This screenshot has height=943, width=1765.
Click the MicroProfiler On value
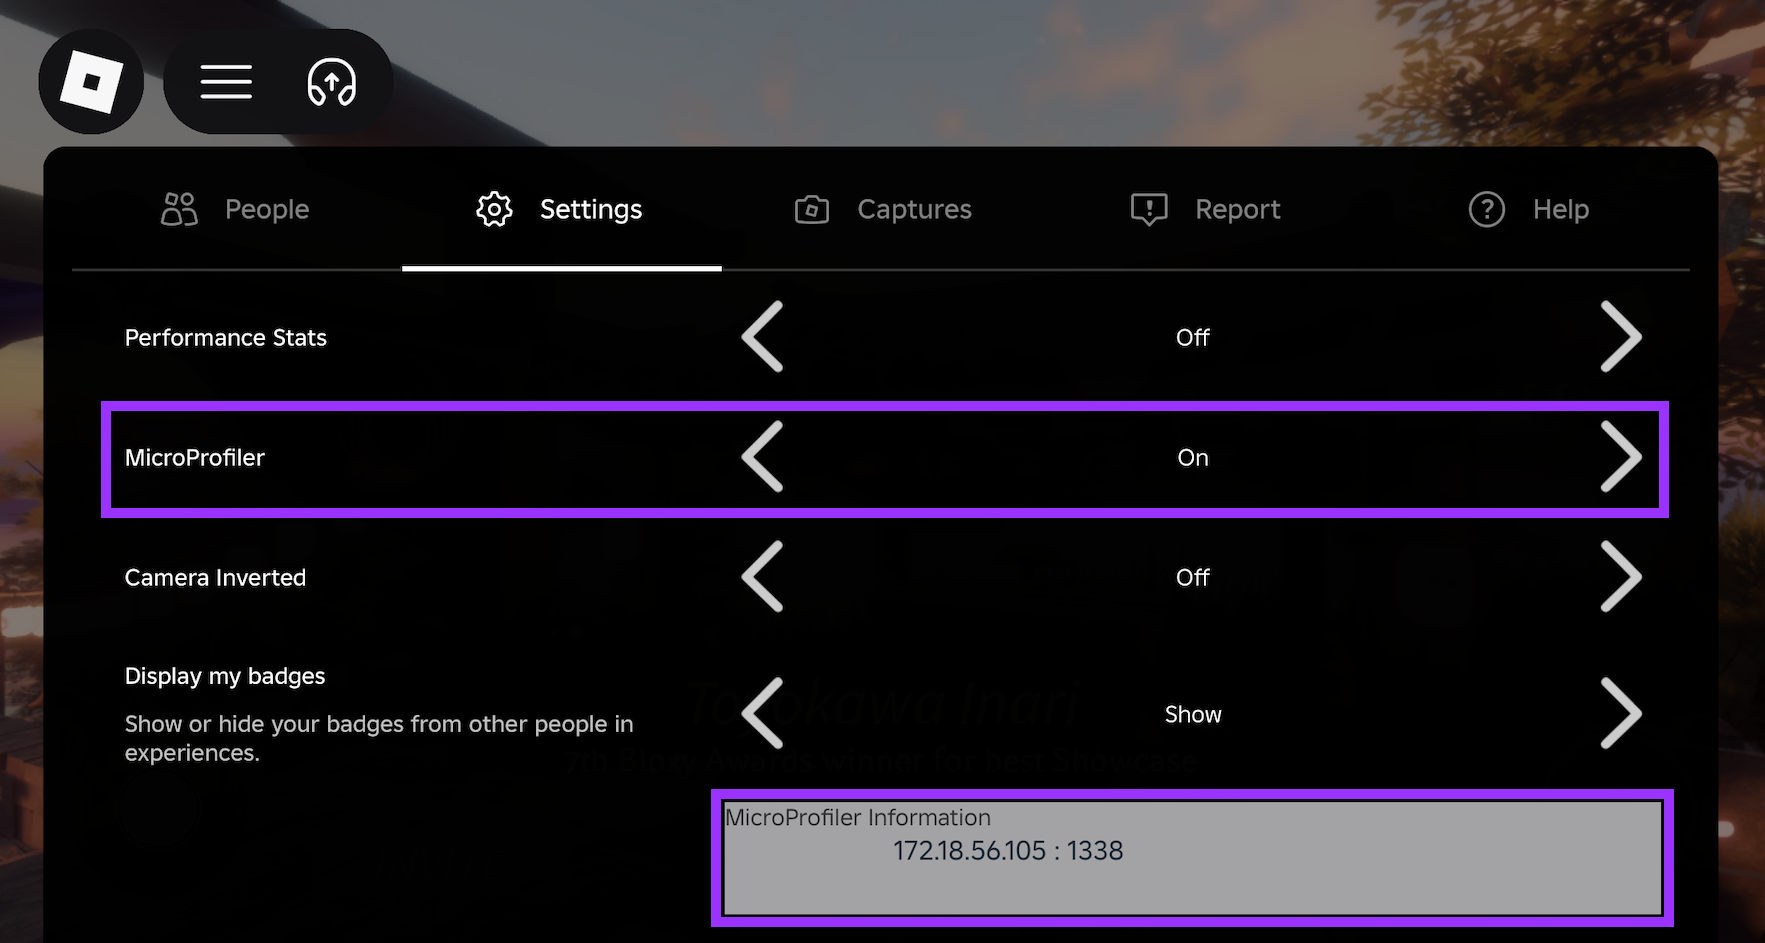1192,457
